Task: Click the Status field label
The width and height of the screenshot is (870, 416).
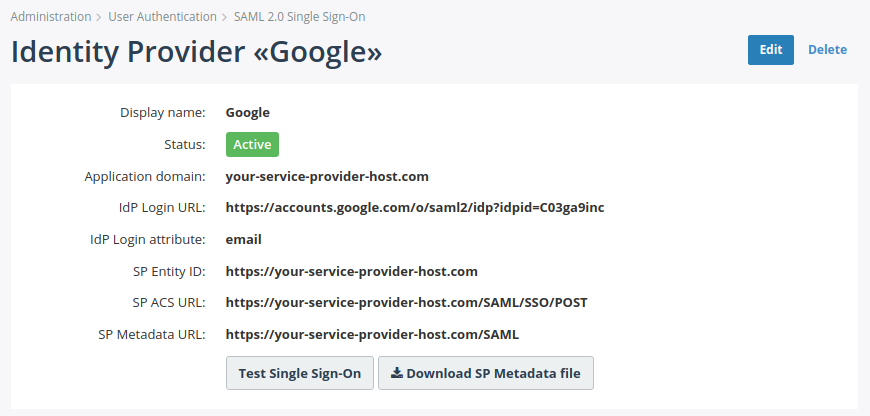Action: [184, 145]
